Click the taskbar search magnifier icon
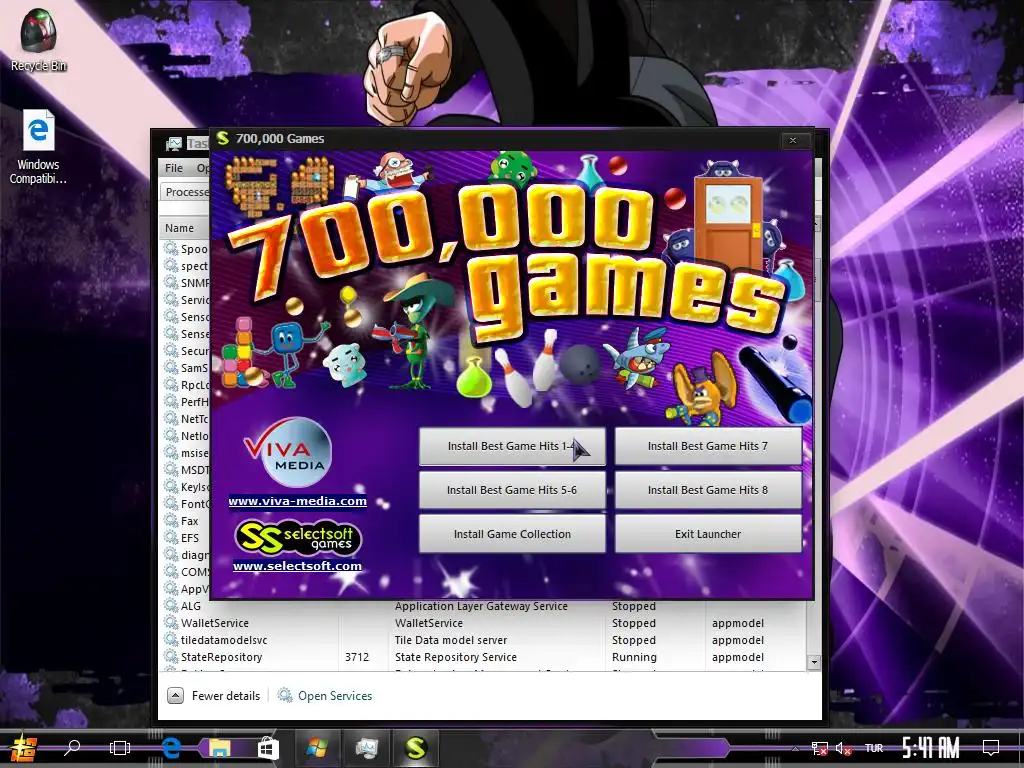 pos(72,746)
